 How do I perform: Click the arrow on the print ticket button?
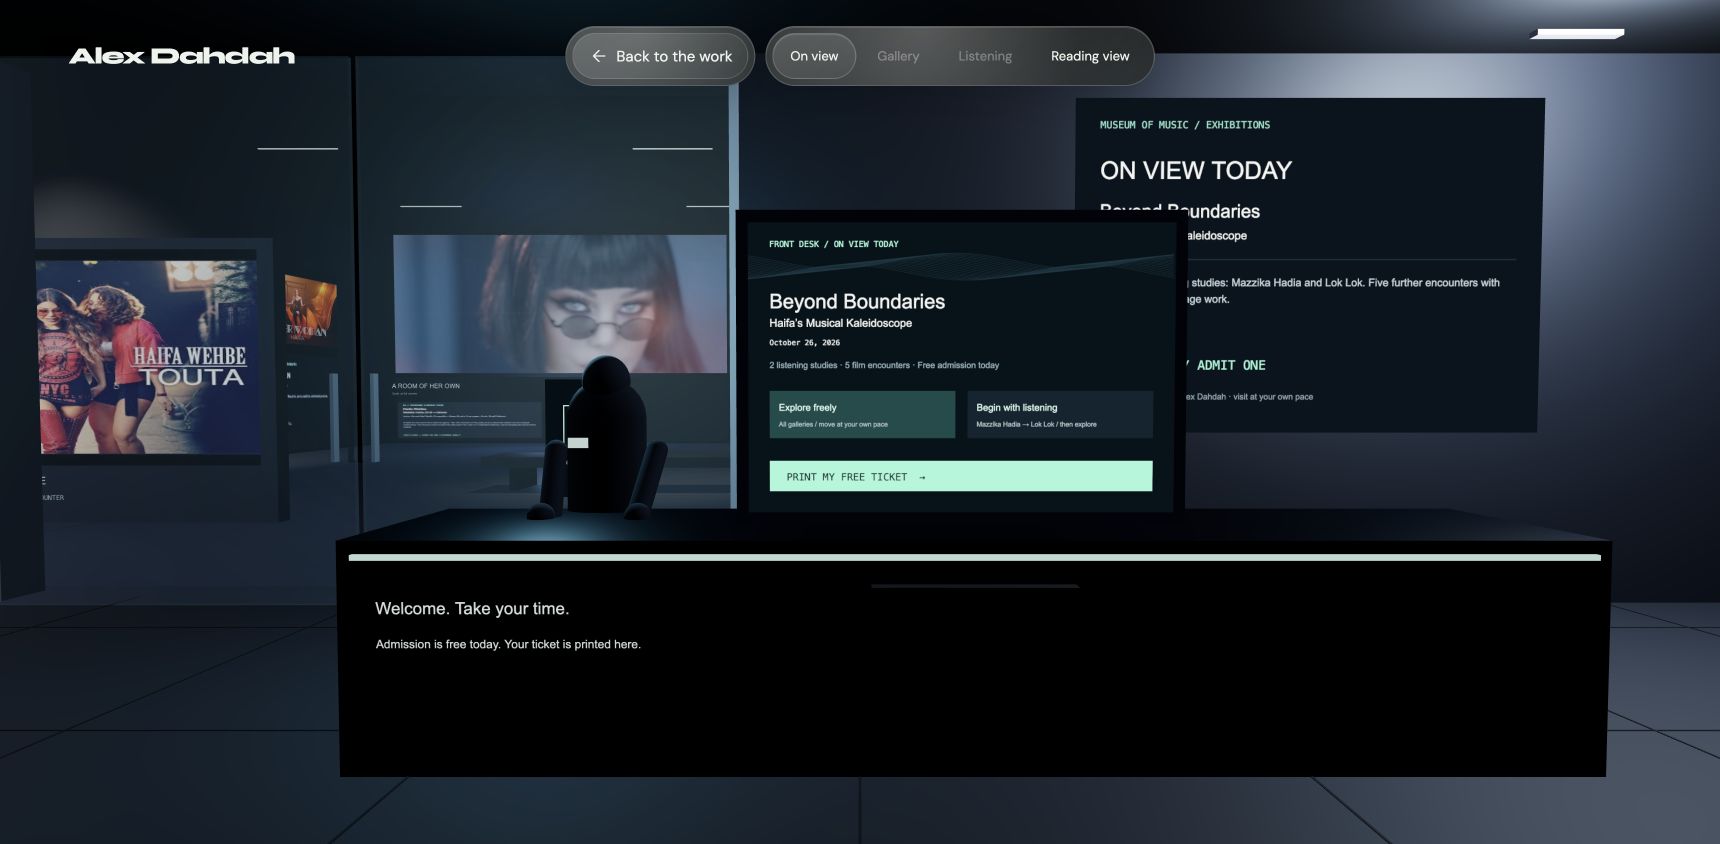922,477
